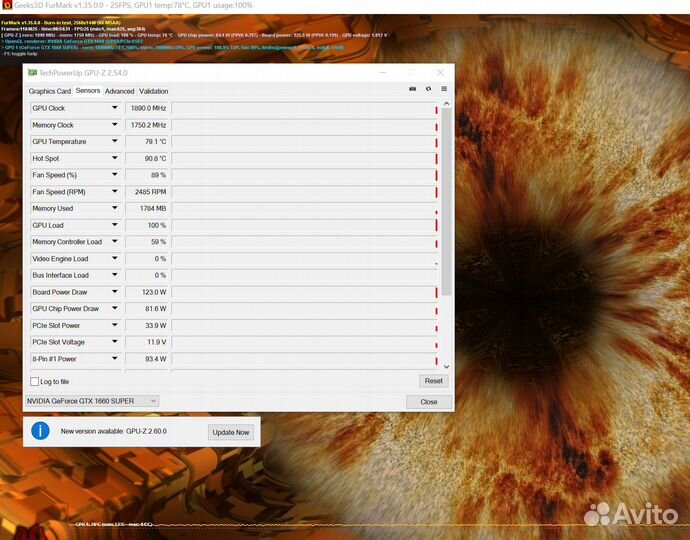Click the Update Now button
The image size is (690, 540).
(230, 432)
